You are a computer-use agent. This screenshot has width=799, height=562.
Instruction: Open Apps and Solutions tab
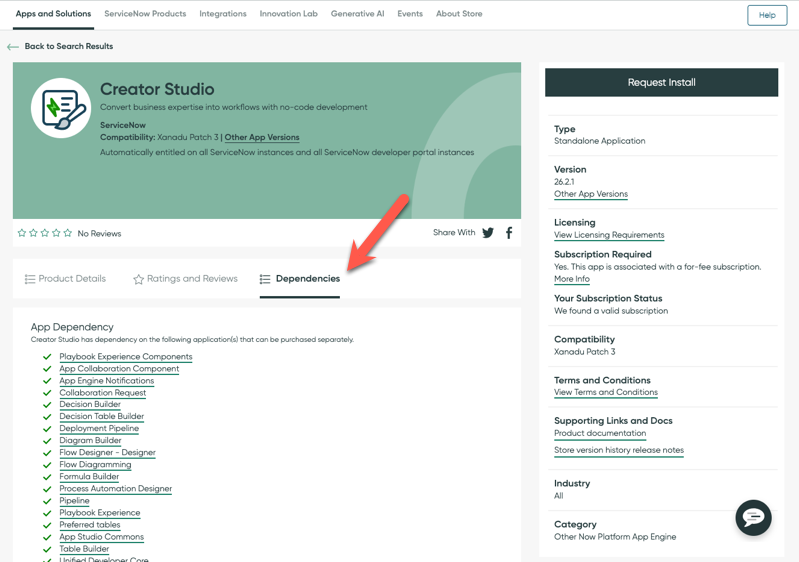[x=53, y=14]
